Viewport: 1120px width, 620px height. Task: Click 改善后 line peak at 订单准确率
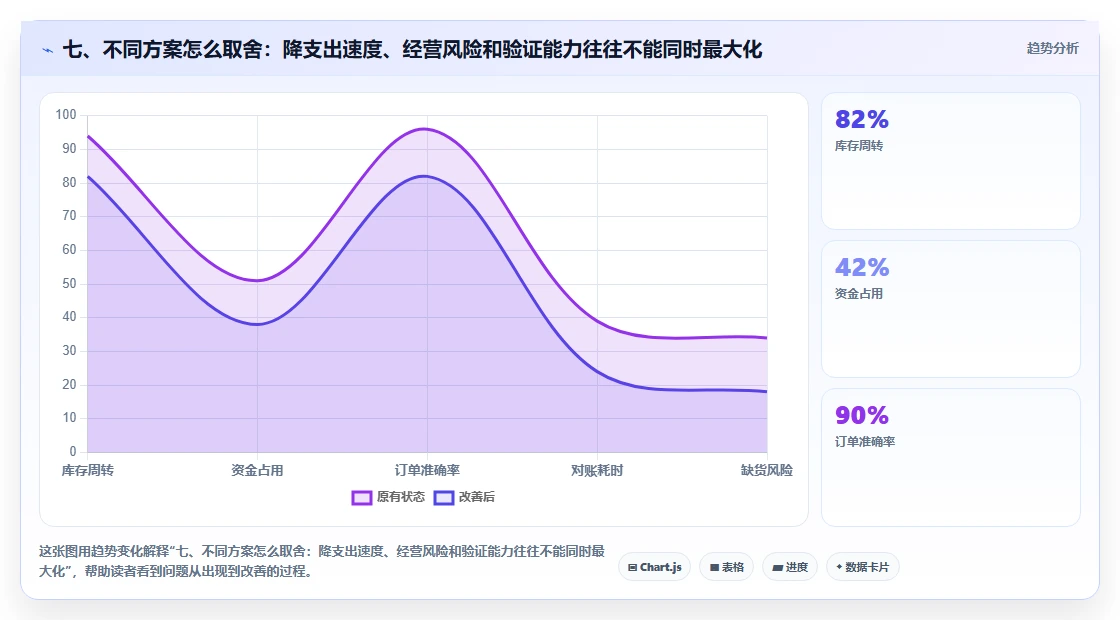(x=426, y=176)
